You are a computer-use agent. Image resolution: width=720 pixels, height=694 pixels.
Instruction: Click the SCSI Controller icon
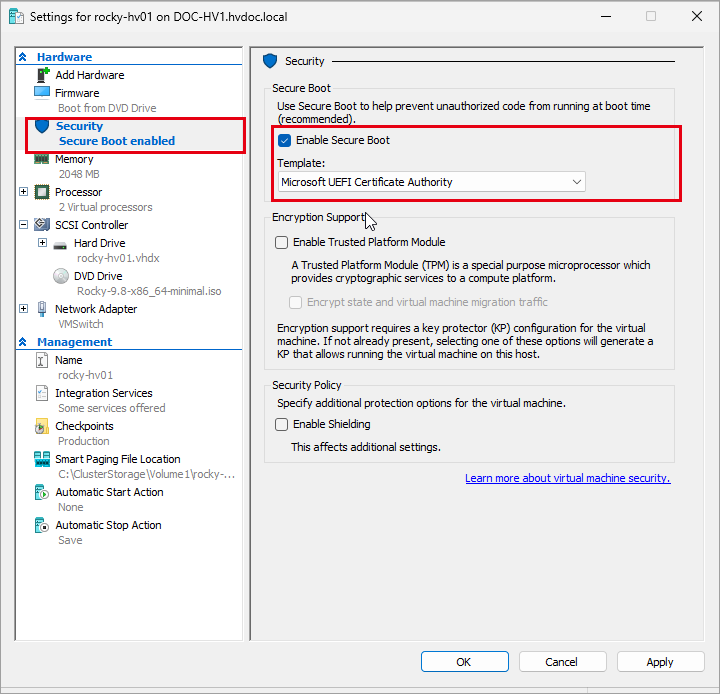[x=42, y=225]
